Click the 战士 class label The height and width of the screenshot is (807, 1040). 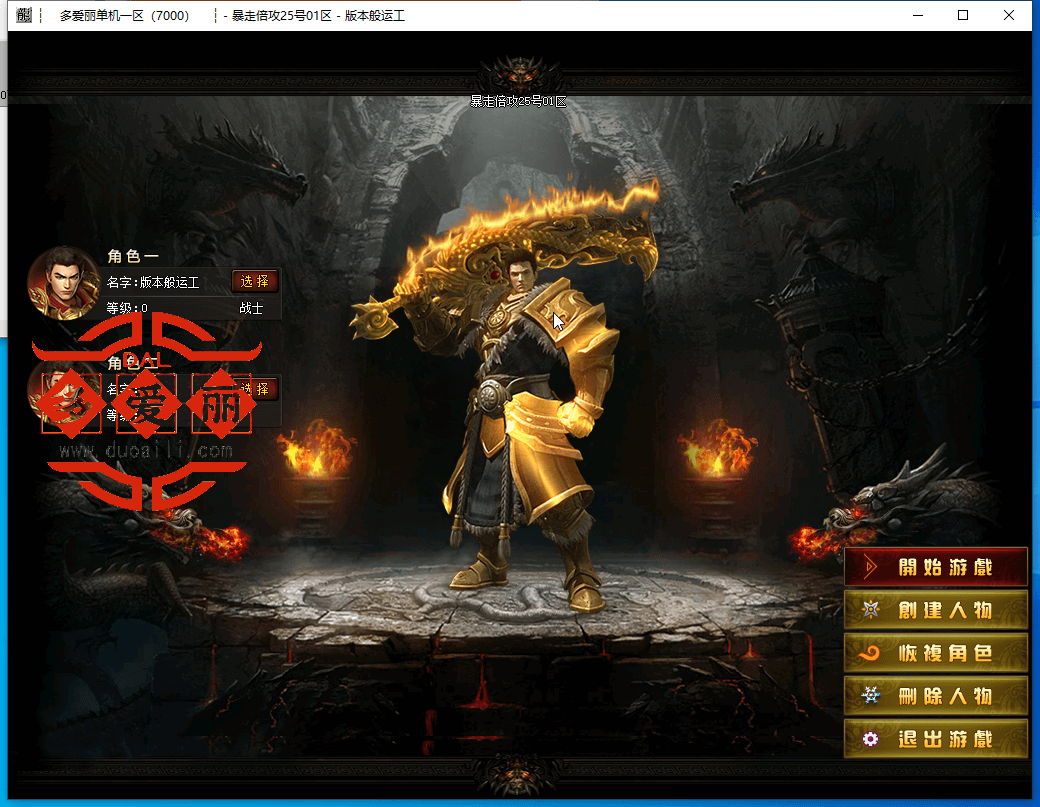tap(251, 308)
